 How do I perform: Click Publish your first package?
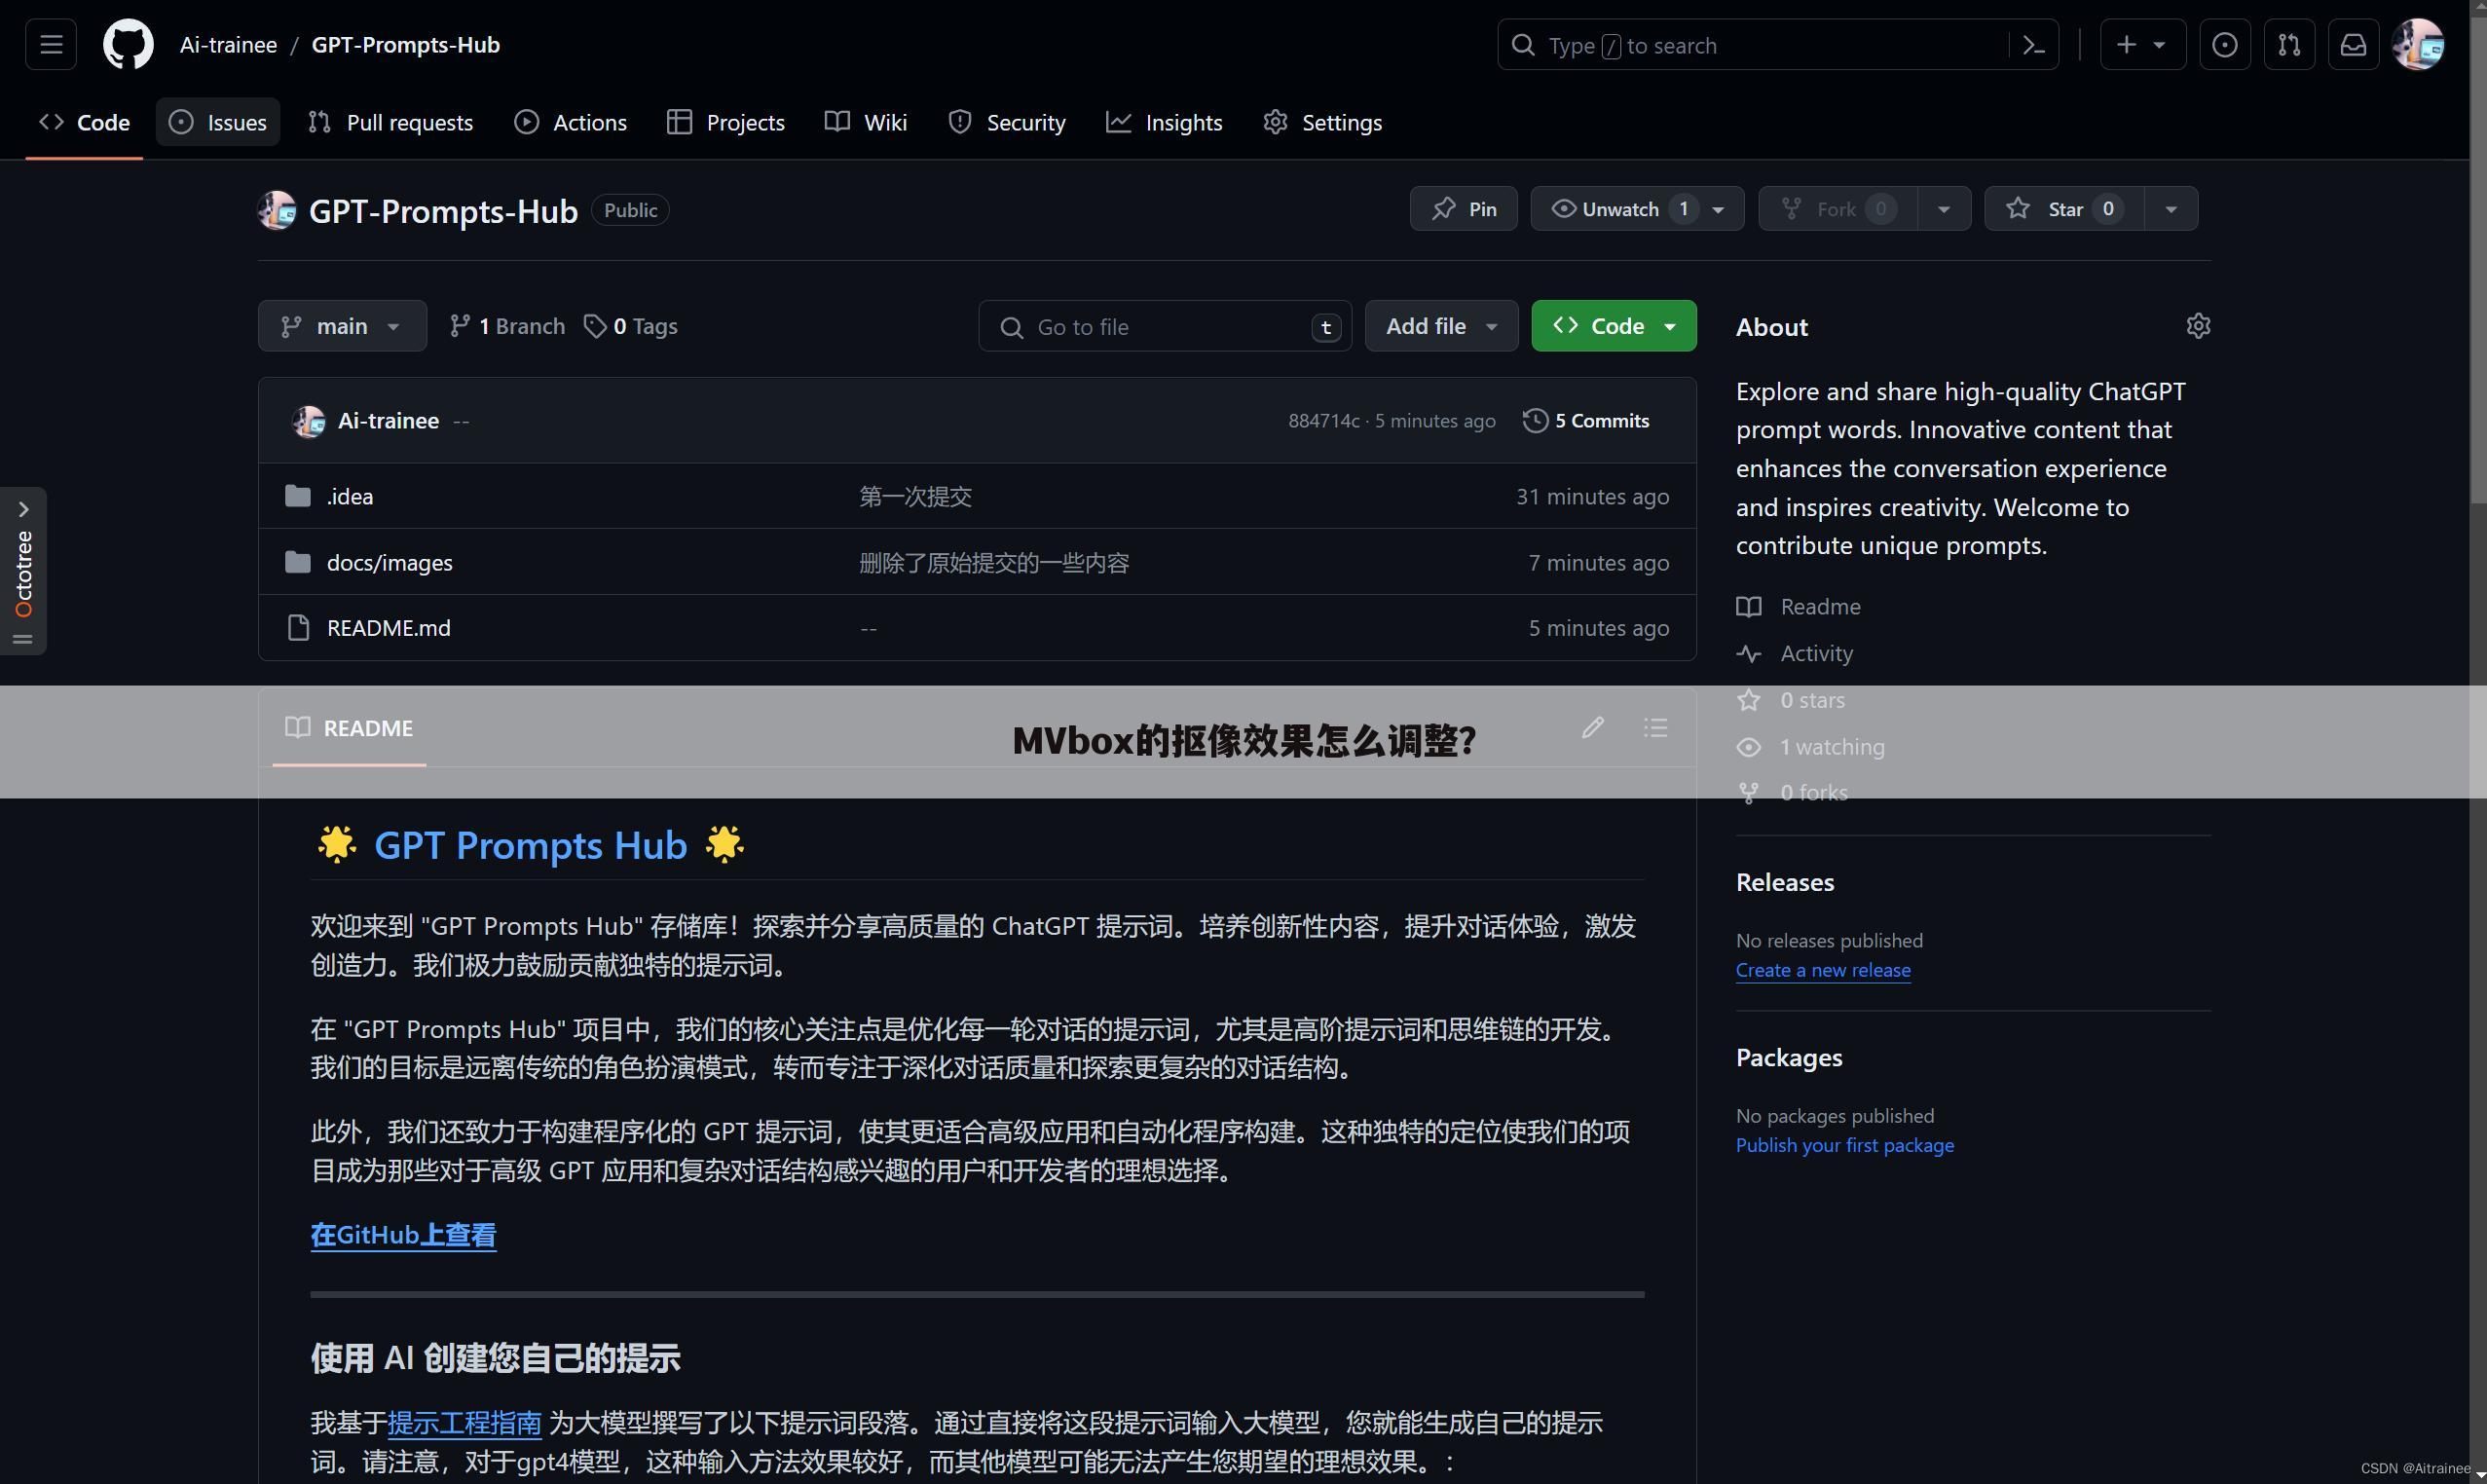[1845, 1145]
